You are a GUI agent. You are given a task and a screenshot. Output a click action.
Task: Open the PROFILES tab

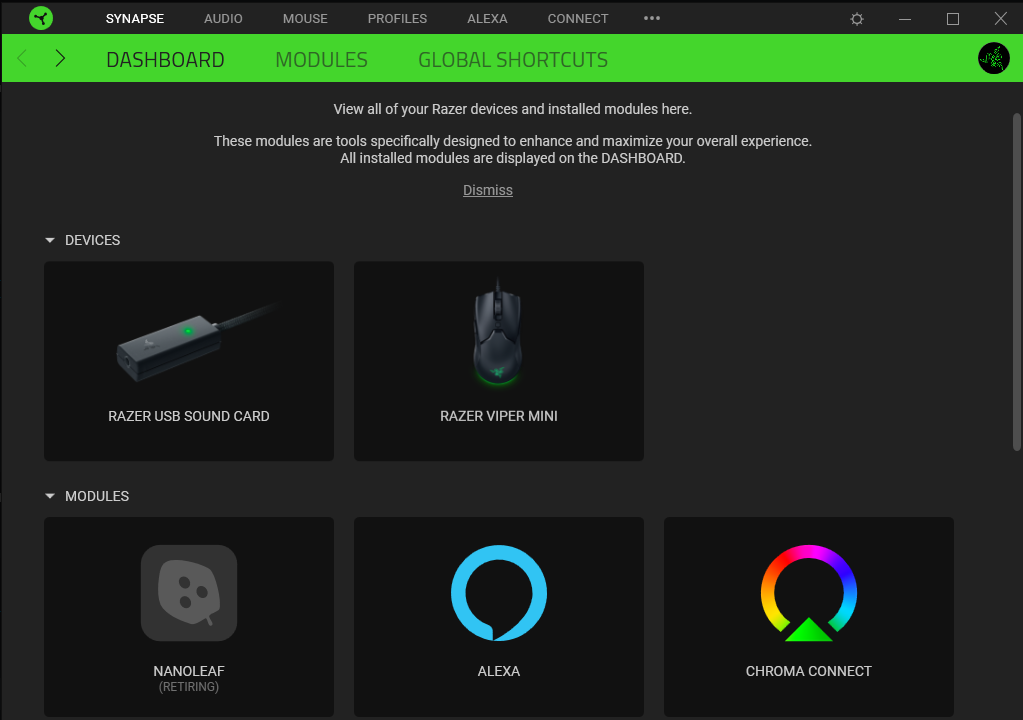[x=397, y=19]
